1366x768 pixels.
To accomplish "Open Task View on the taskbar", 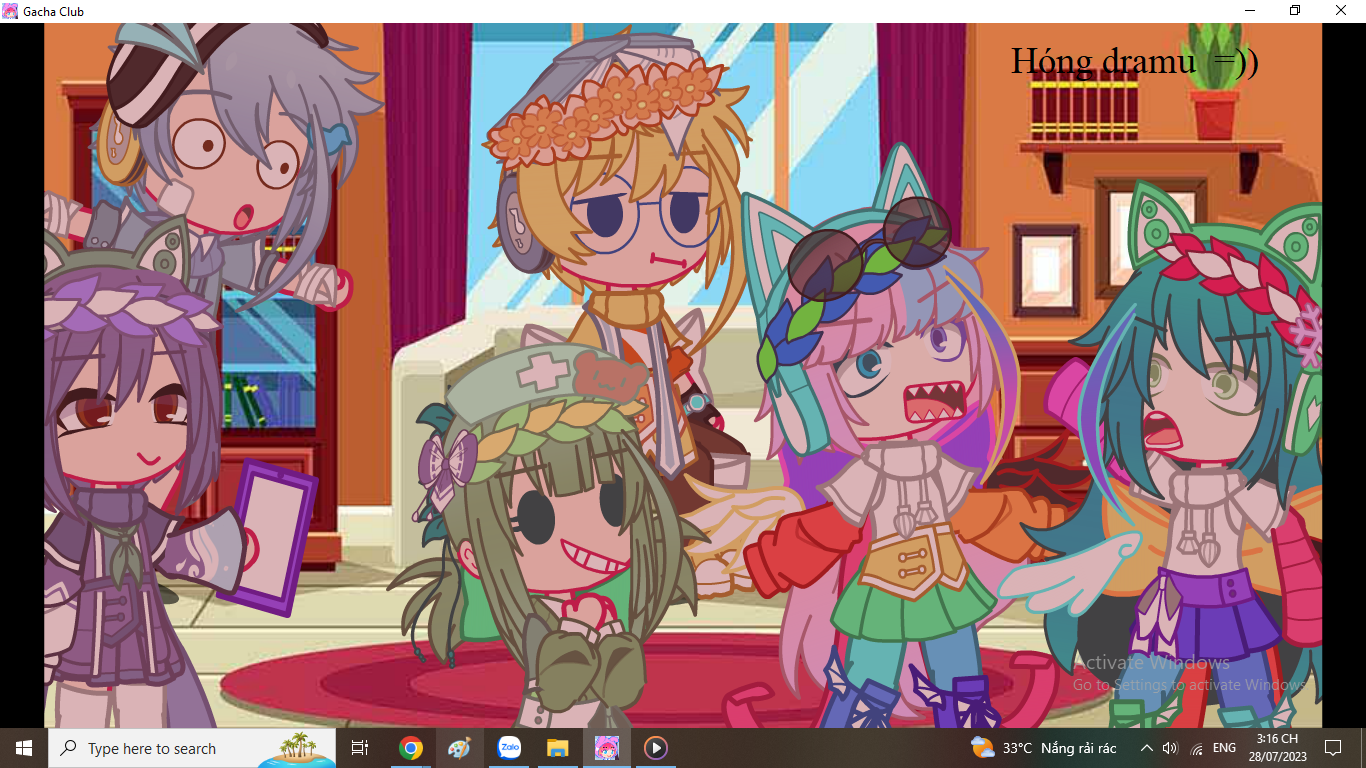I will (x=360, y=748).
